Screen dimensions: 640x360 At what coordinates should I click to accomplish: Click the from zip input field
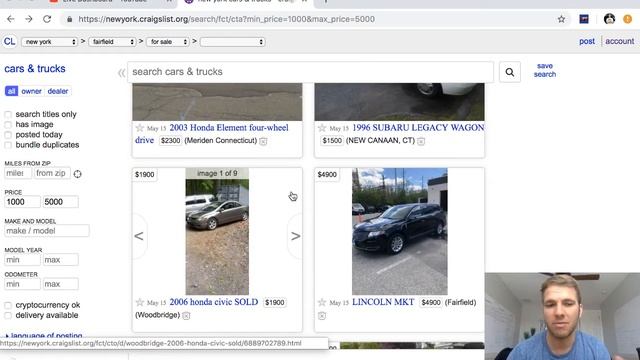coord(52,173)
